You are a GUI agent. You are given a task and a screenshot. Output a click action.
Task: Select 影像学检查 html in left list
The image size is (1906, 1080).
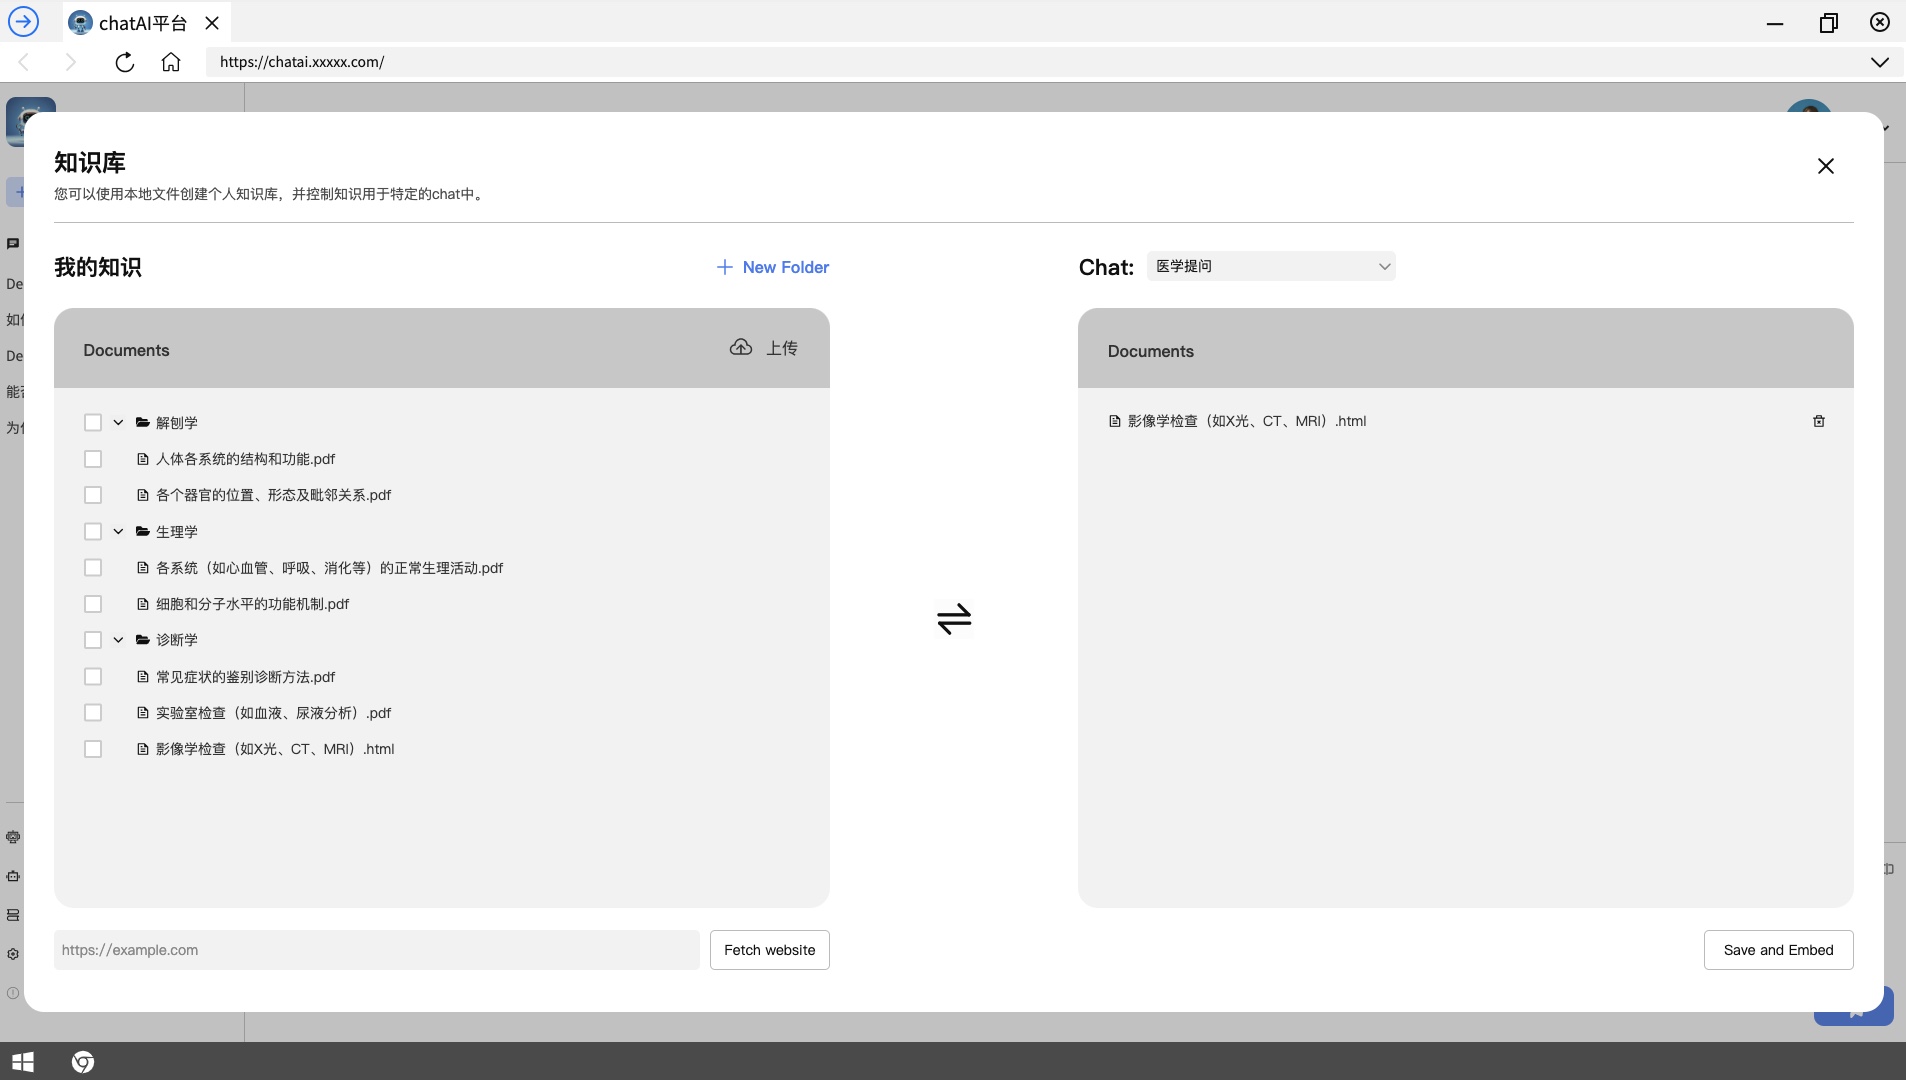[x=275, y=749]
